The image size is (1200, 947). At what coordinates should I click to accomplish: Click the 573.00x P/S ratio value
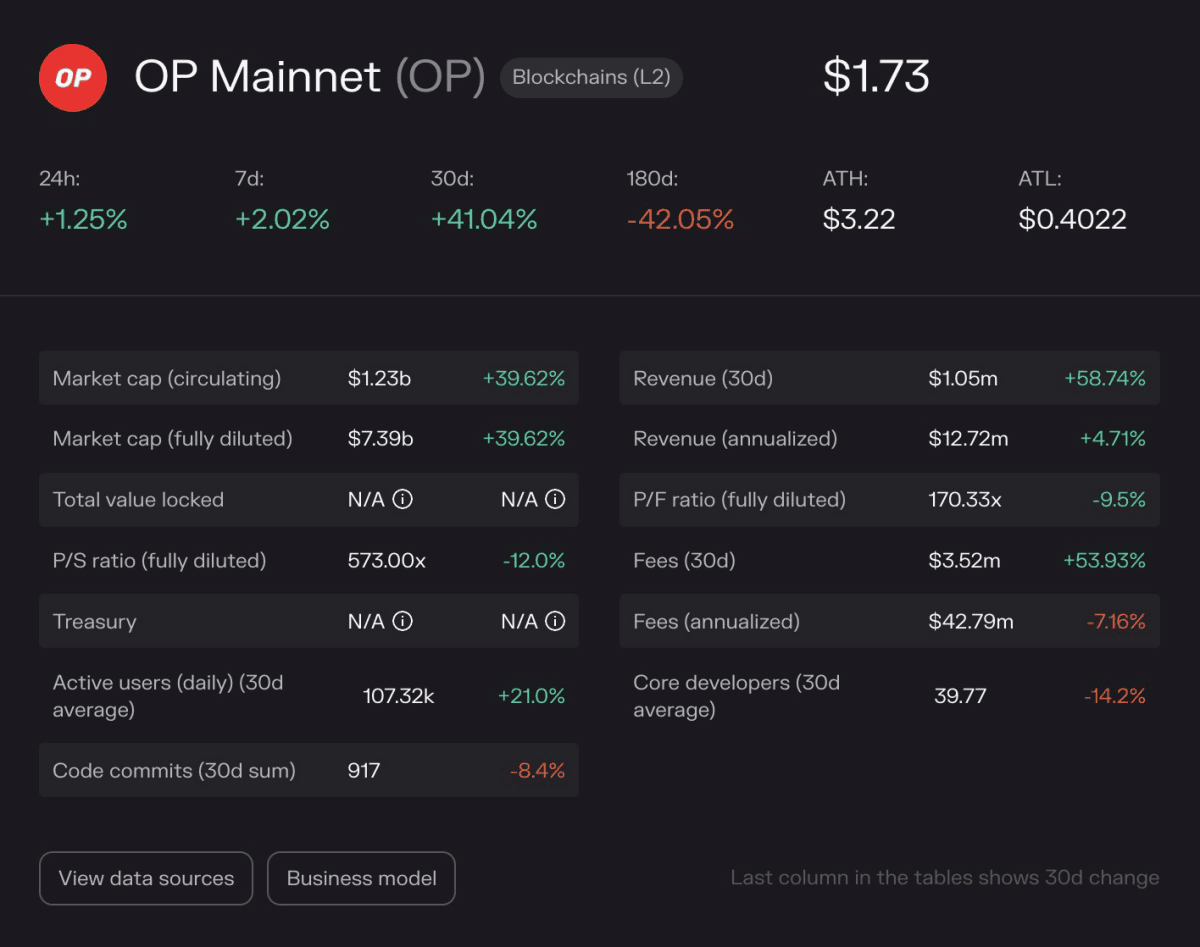(x=387, y=560)
